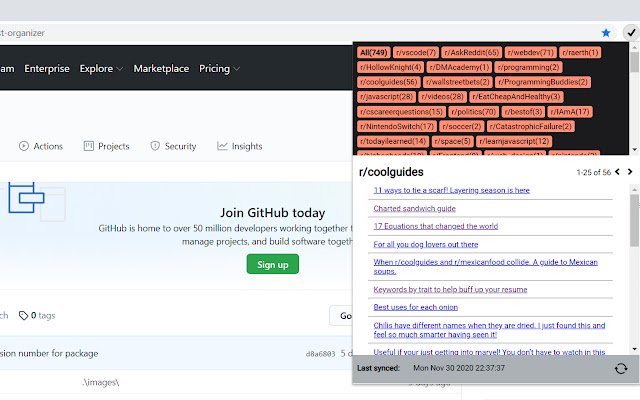
Task: Select the r/HollowKnight(4) tag
Action: coord(390,67)
